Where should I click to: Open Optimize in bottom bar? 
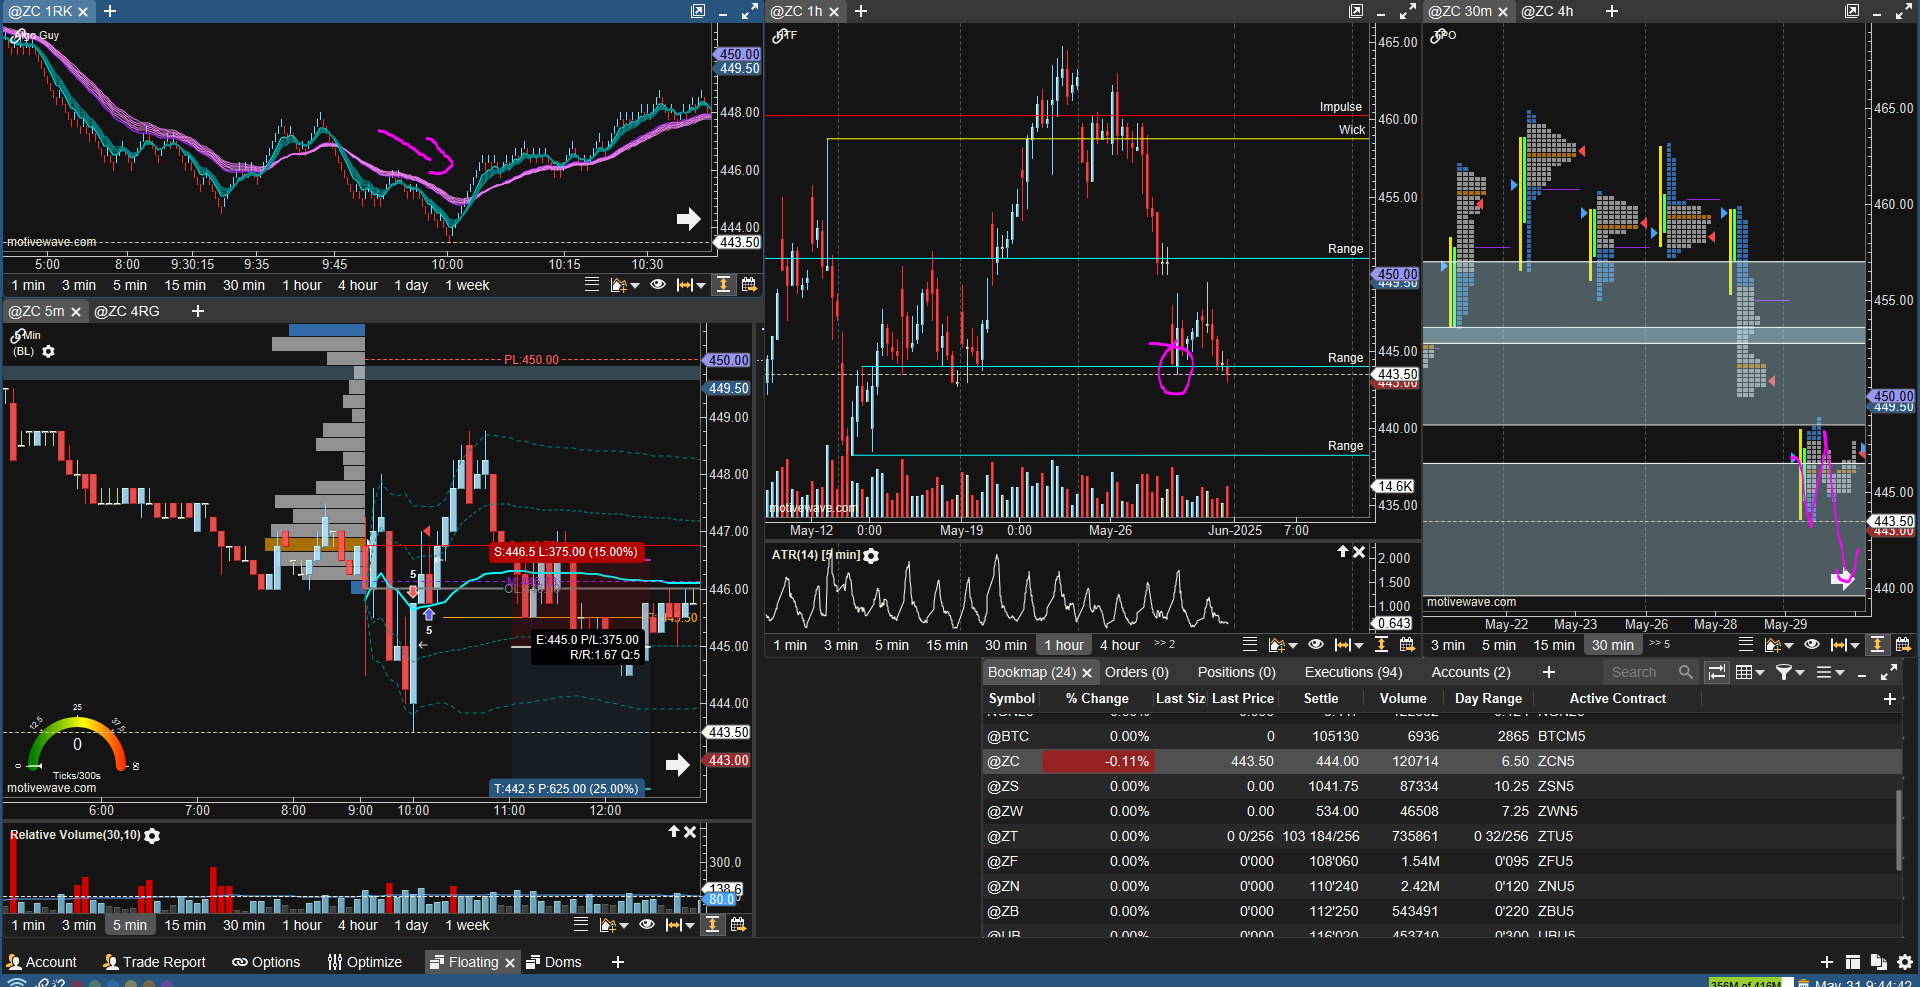coord(365,962)
